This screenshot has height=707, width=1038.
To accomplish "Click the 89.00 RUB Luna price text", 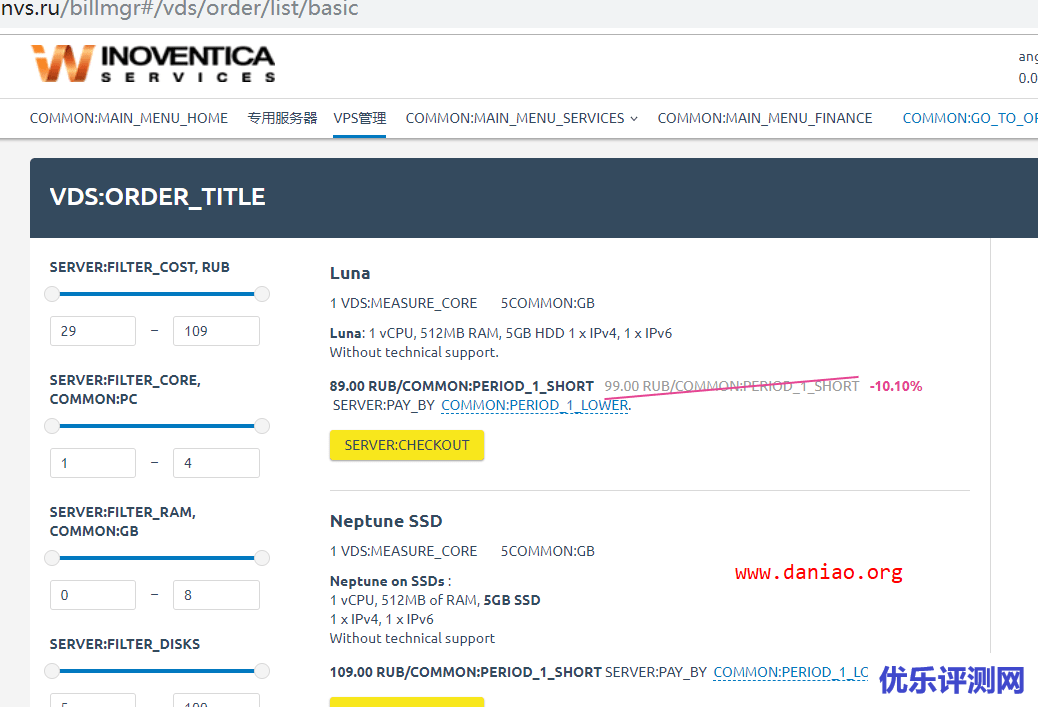I will (x=461, y=386).
